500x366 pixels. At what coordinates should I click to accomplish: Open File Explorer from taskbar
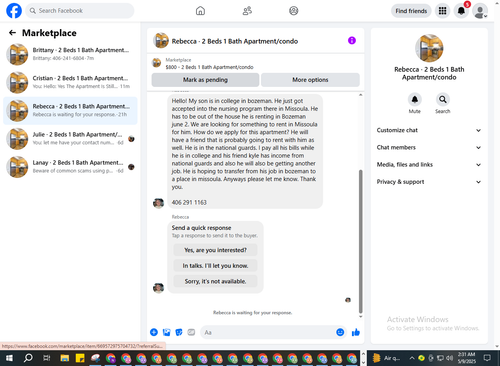65,358
